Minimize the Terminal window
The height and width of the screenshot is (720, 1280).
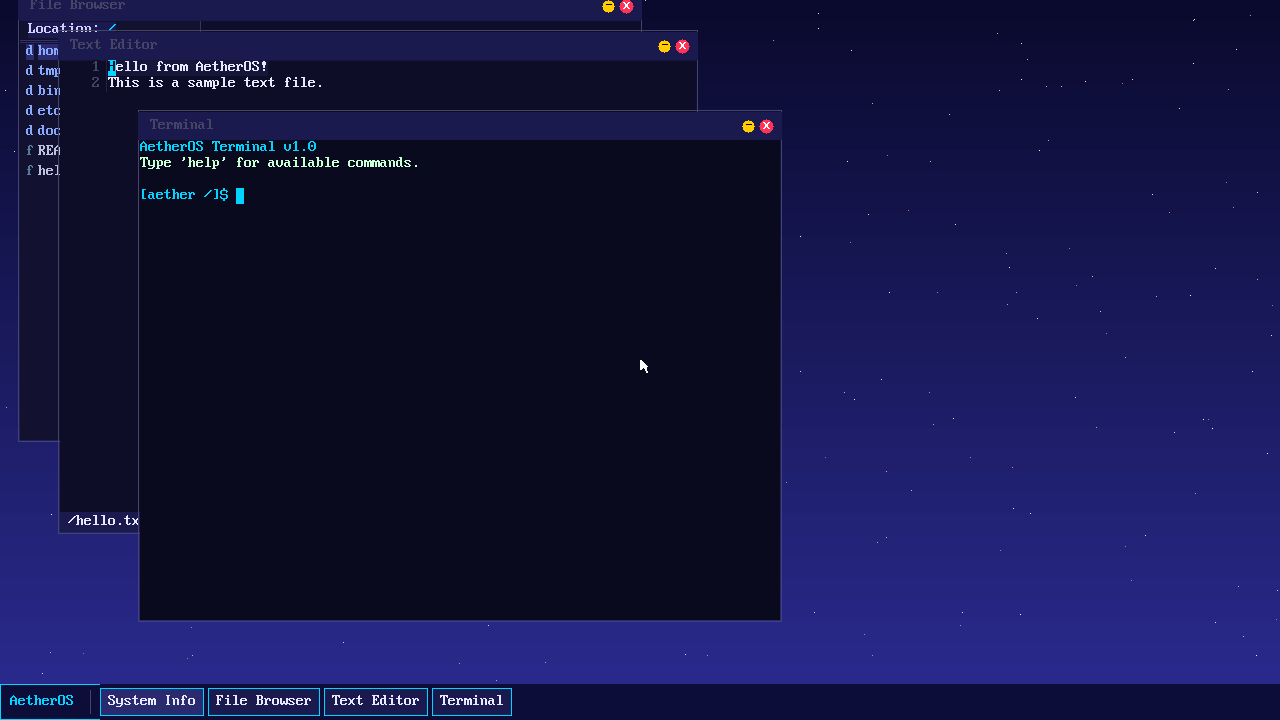(748, 126)
